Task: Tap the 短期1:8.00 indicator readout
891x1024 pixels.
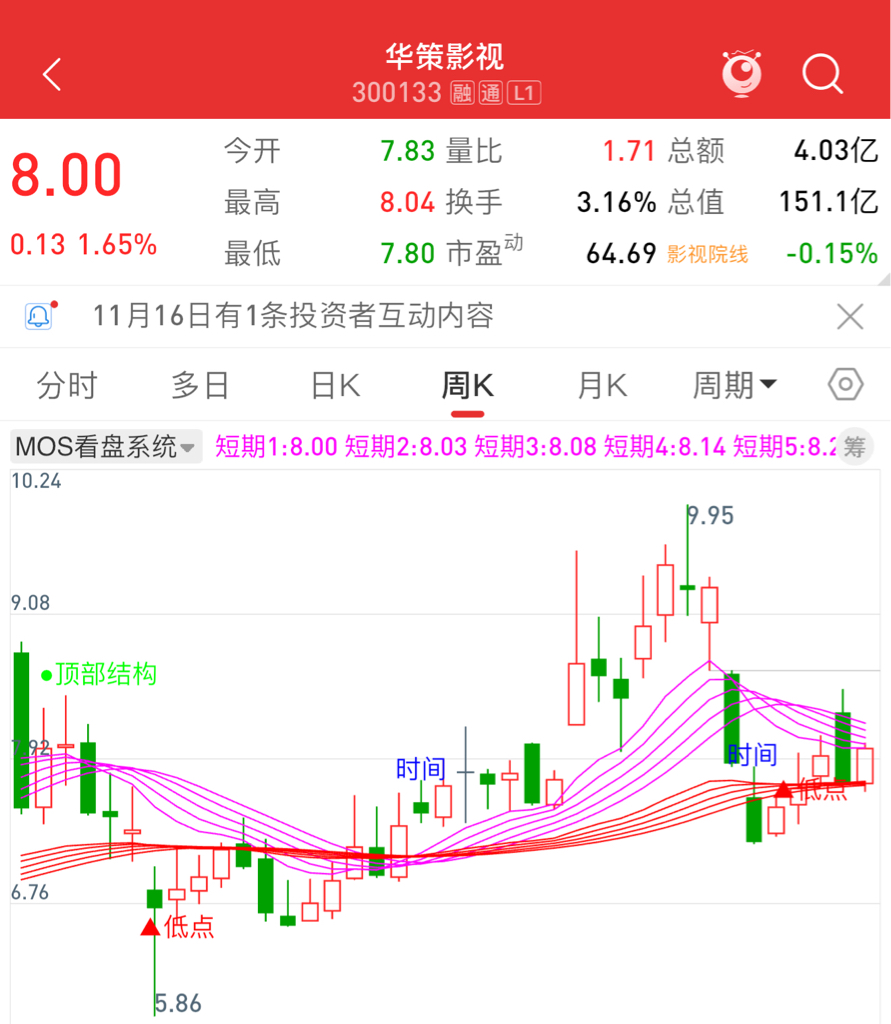Action: pos(276,447)
